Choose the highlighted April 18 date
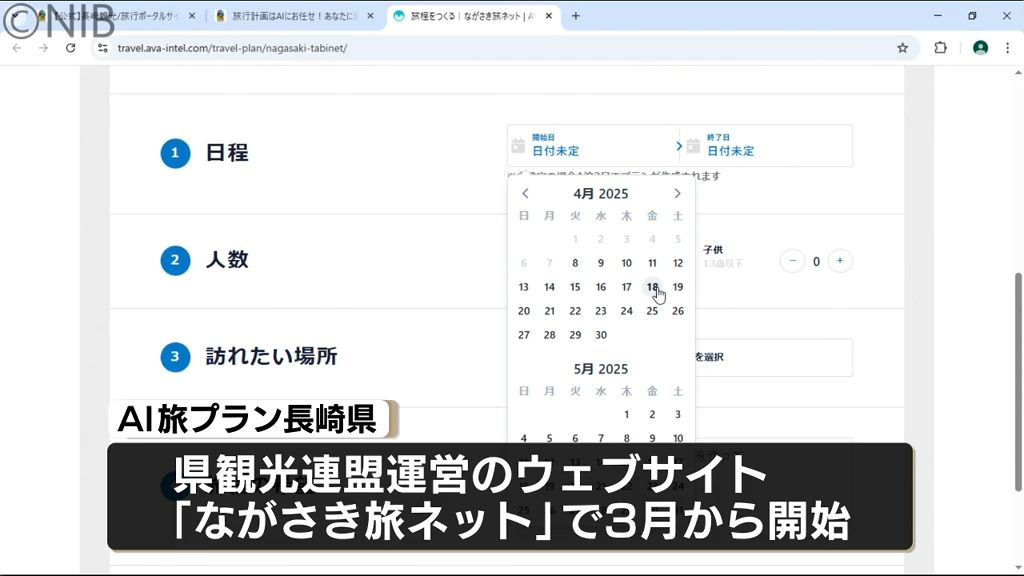 click(x=652, y=287)
